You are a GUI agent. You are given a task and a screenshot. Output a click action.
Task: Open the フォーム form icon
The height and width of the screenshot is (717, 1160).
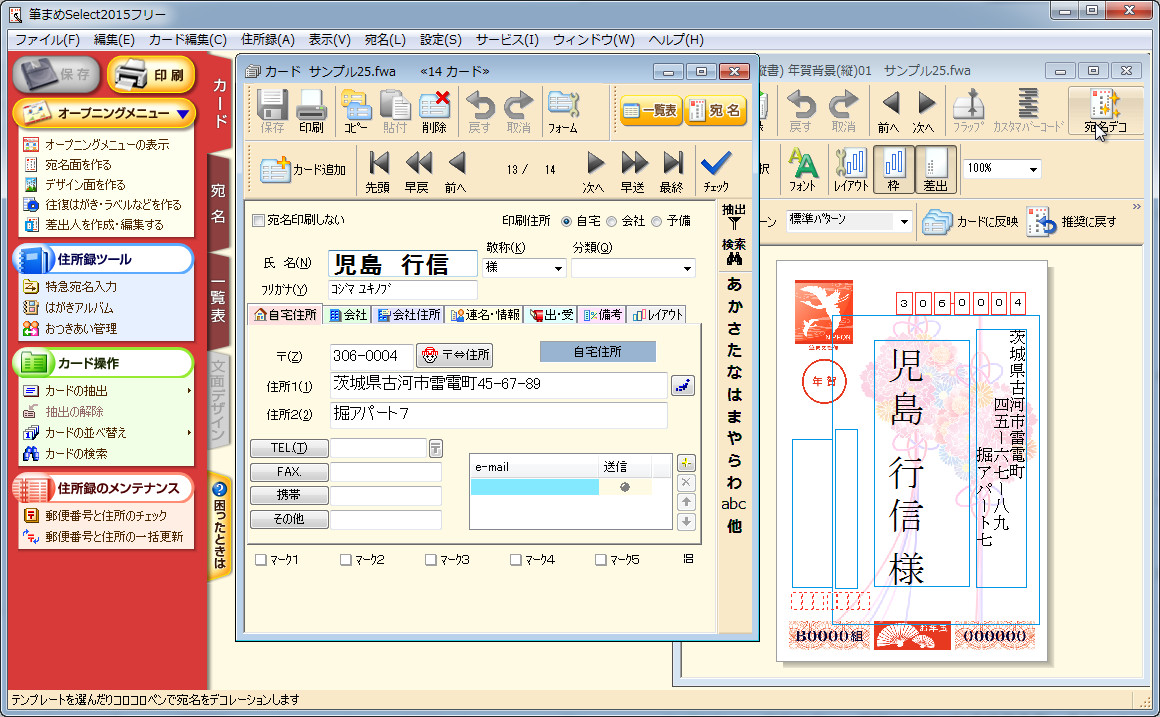pyautogui.click(x=563, y=111)
